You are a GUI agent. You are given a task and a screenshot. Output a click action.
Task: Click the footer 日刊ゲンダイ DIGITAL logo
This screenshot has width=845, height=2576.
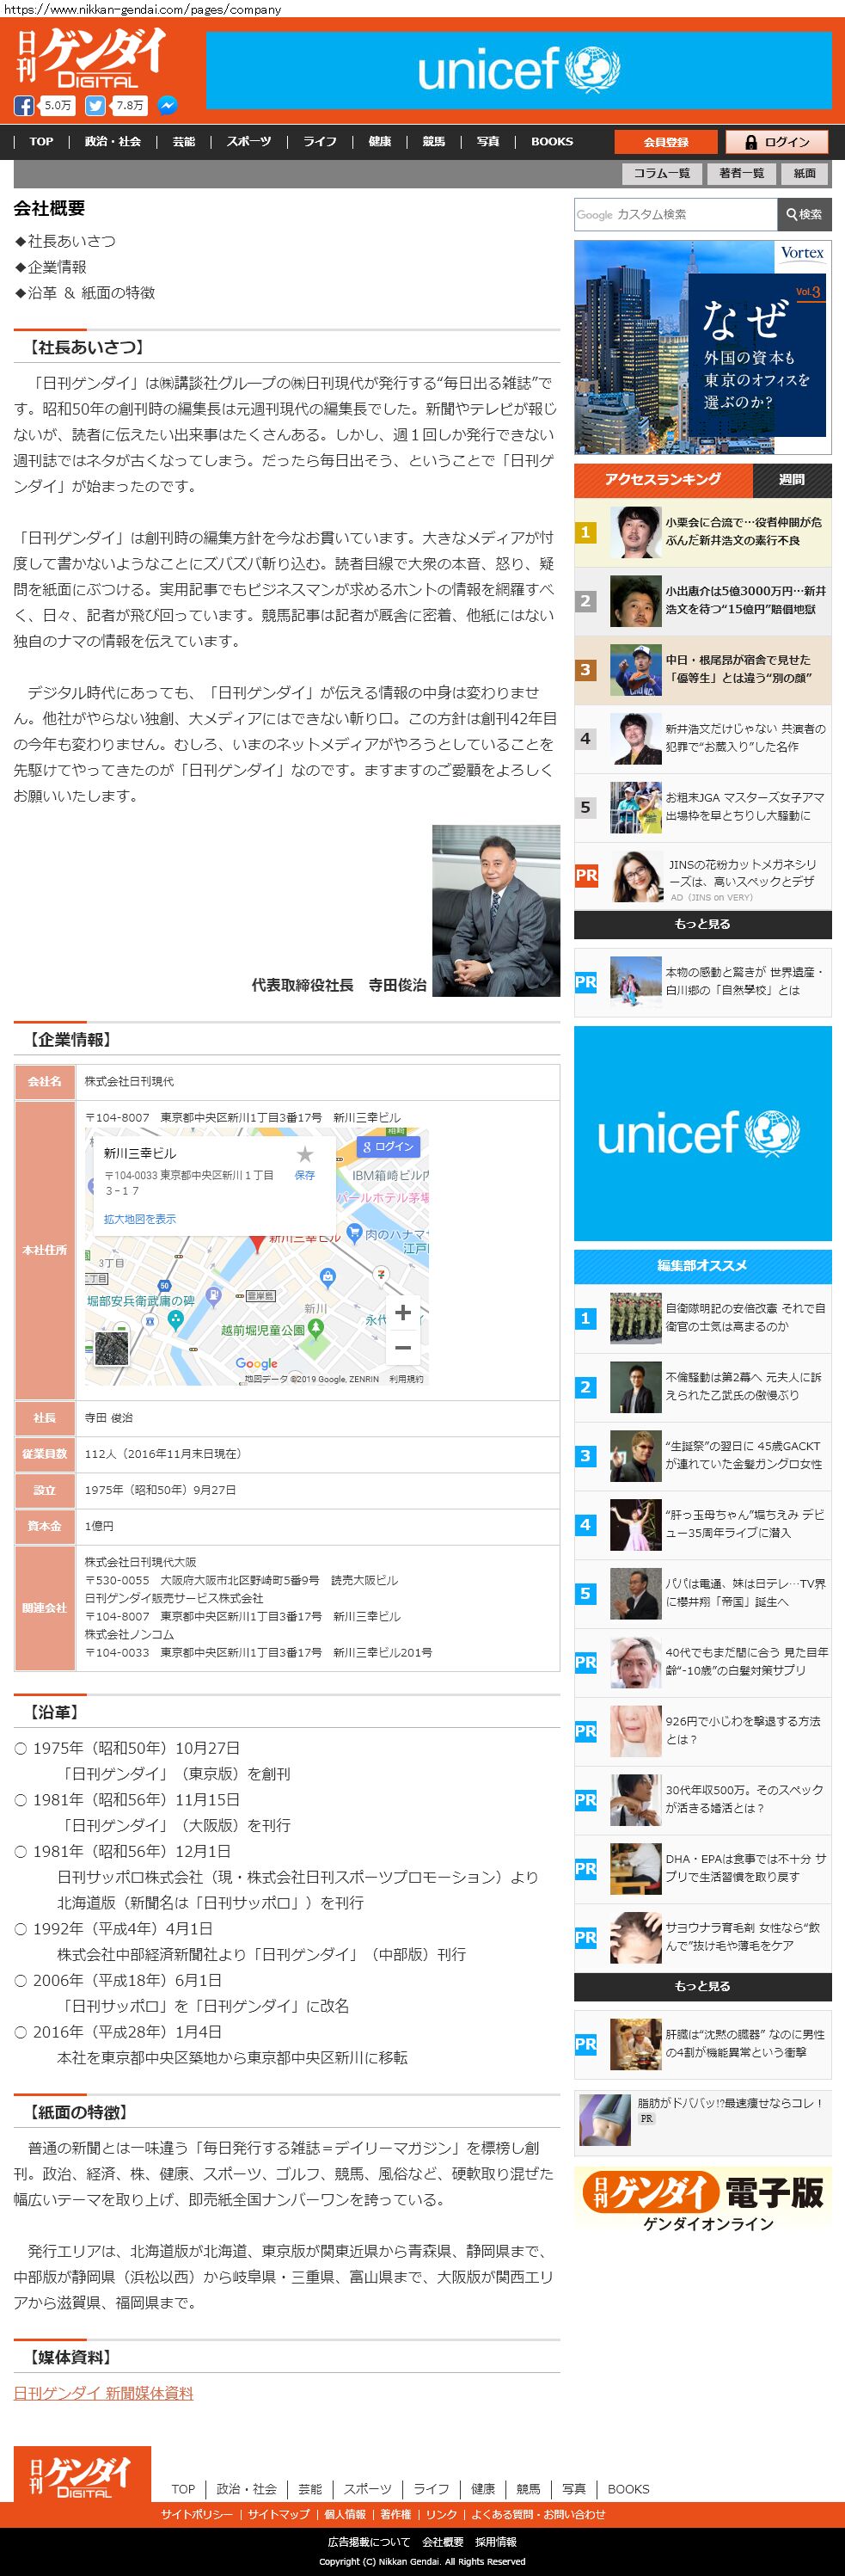(82, 2475)
